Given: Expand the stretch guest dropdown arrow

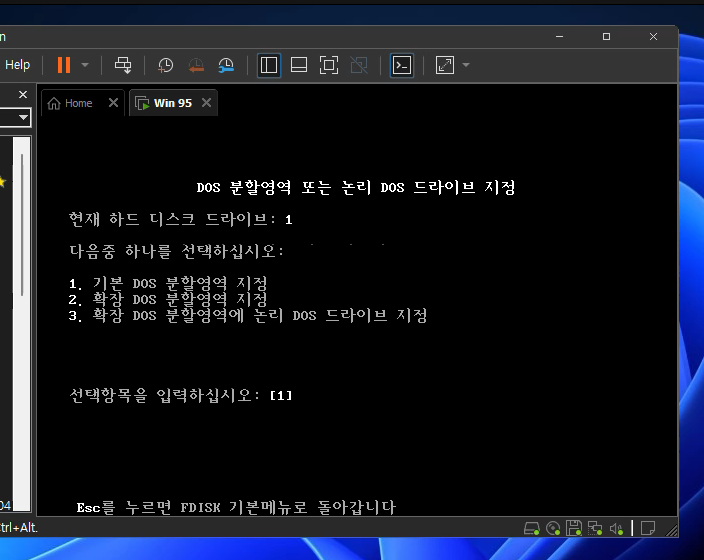Looking at the screenshot, I should pos(466,65).
